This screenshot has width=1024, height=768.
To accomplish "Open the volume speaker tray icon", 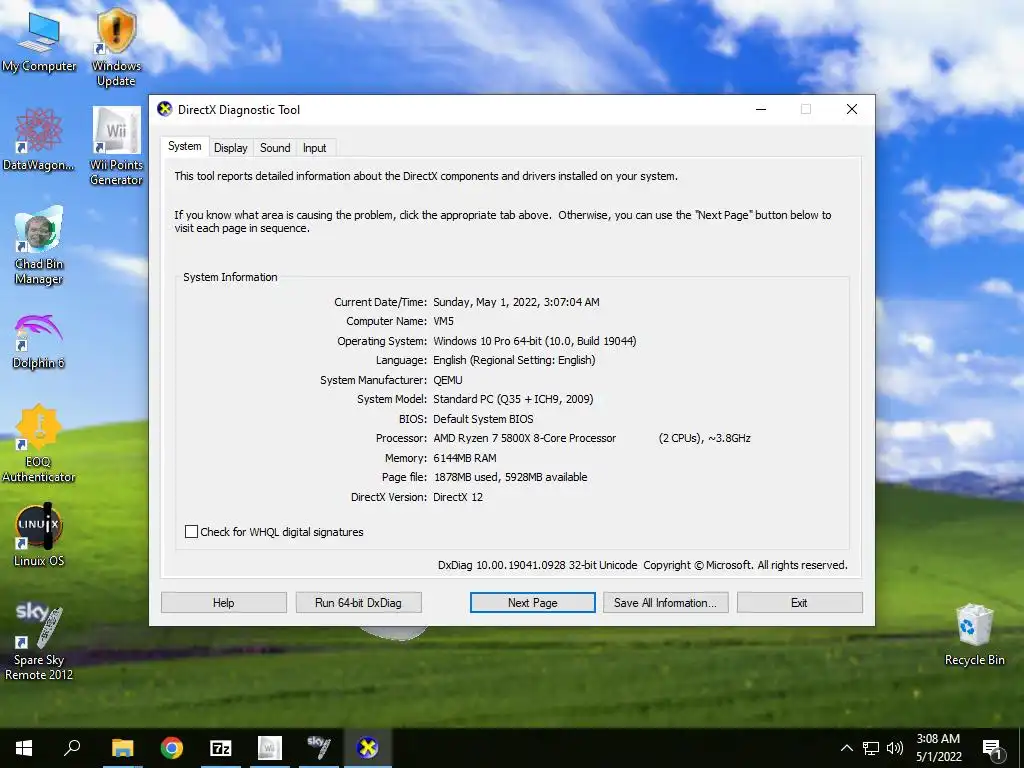I will (x=895, y=748).
